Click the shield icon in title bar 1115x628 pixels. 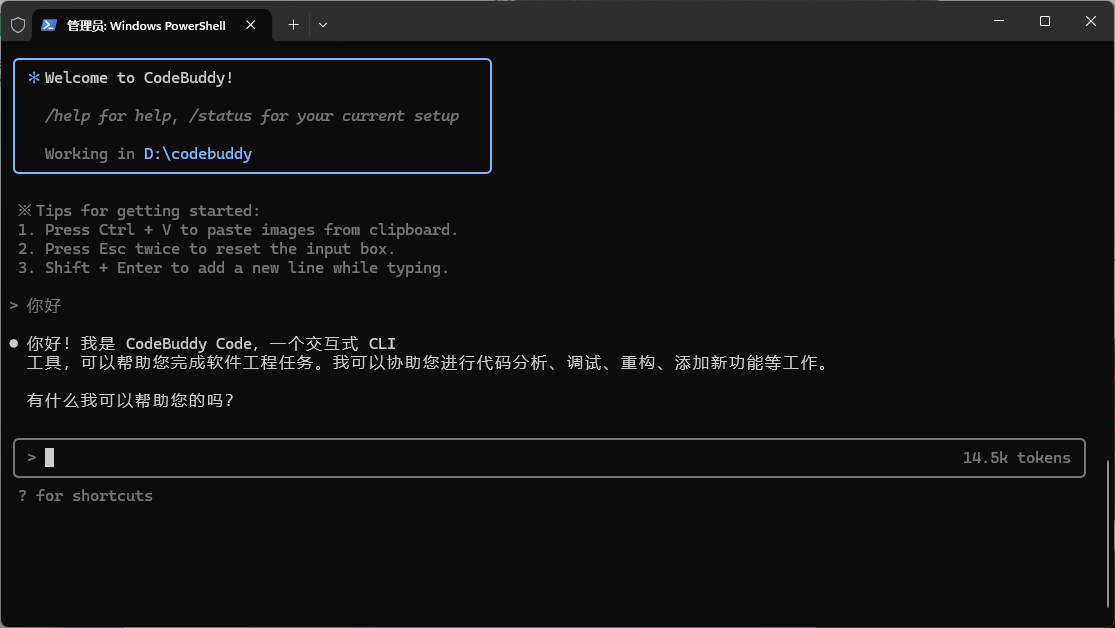point(18,25)
